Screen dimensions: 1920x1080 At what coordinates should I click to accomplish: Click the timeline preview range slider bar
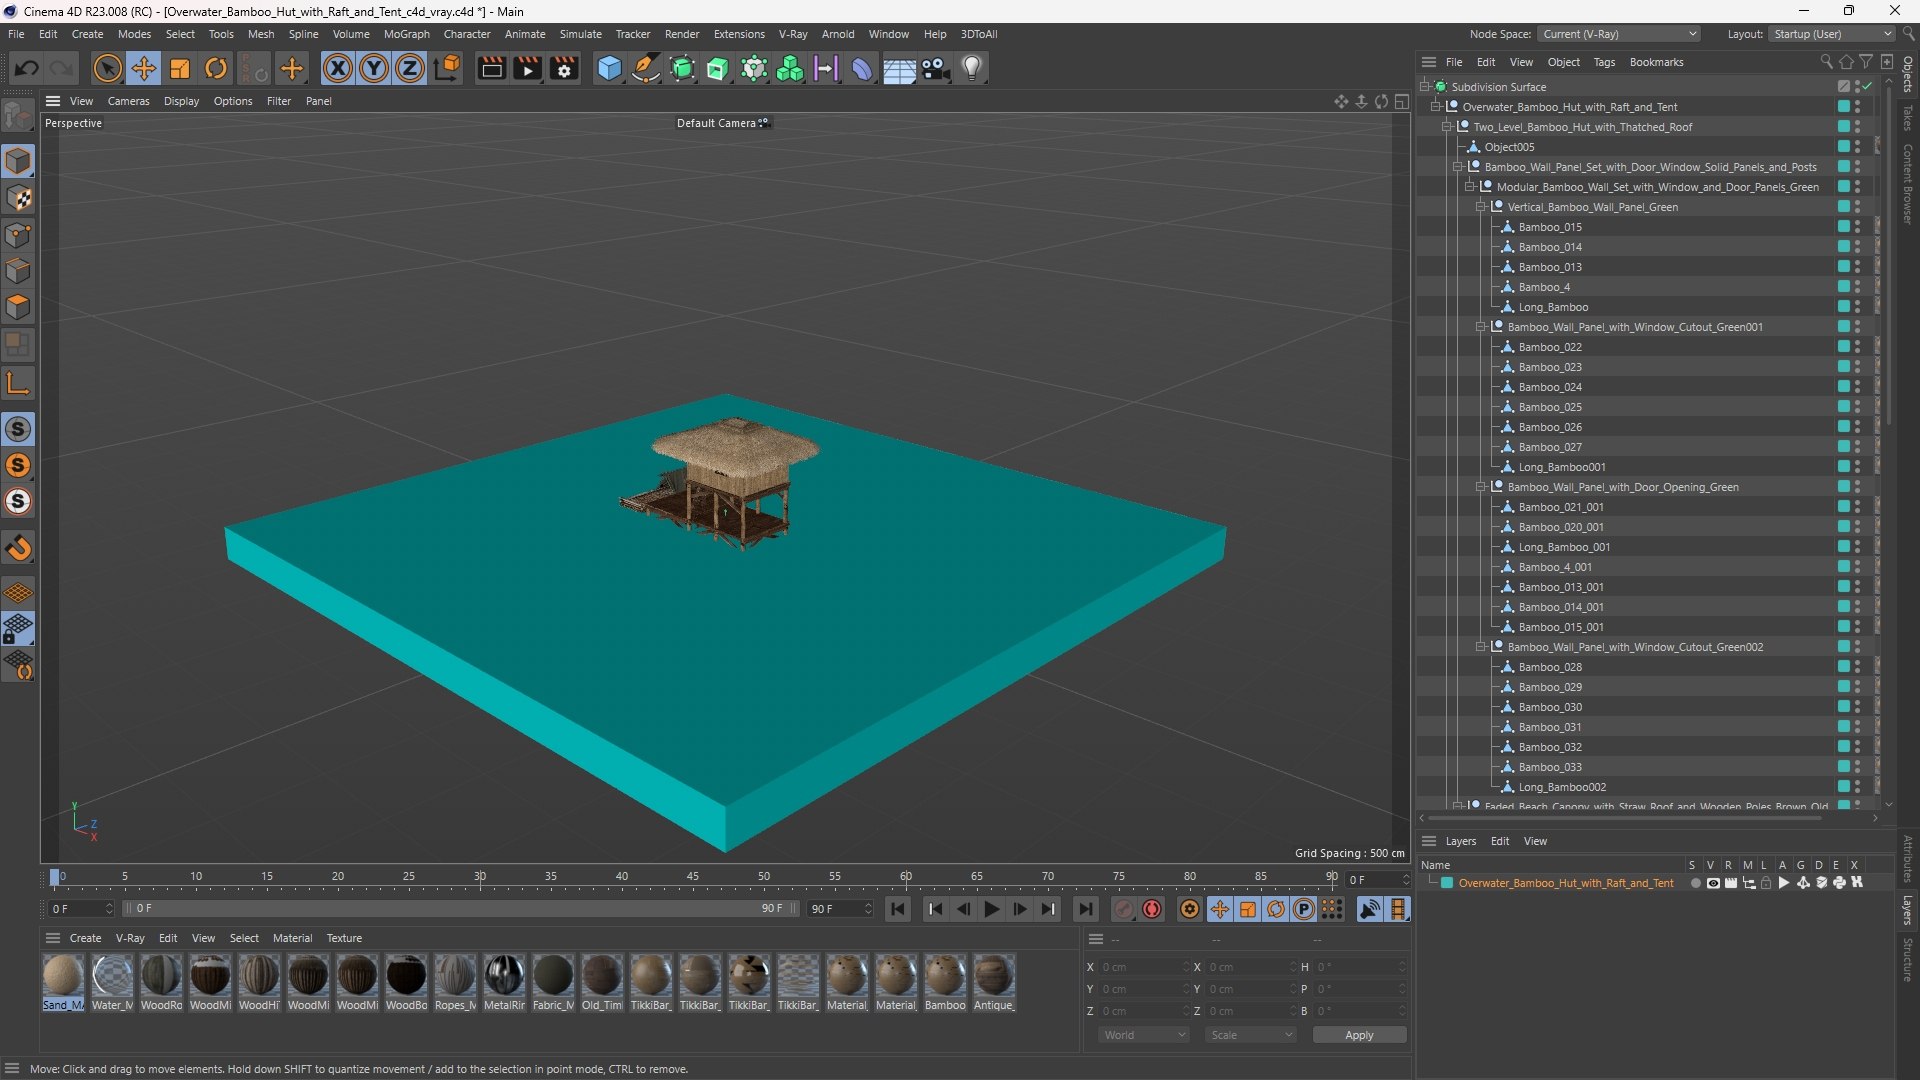coord(461,909)
